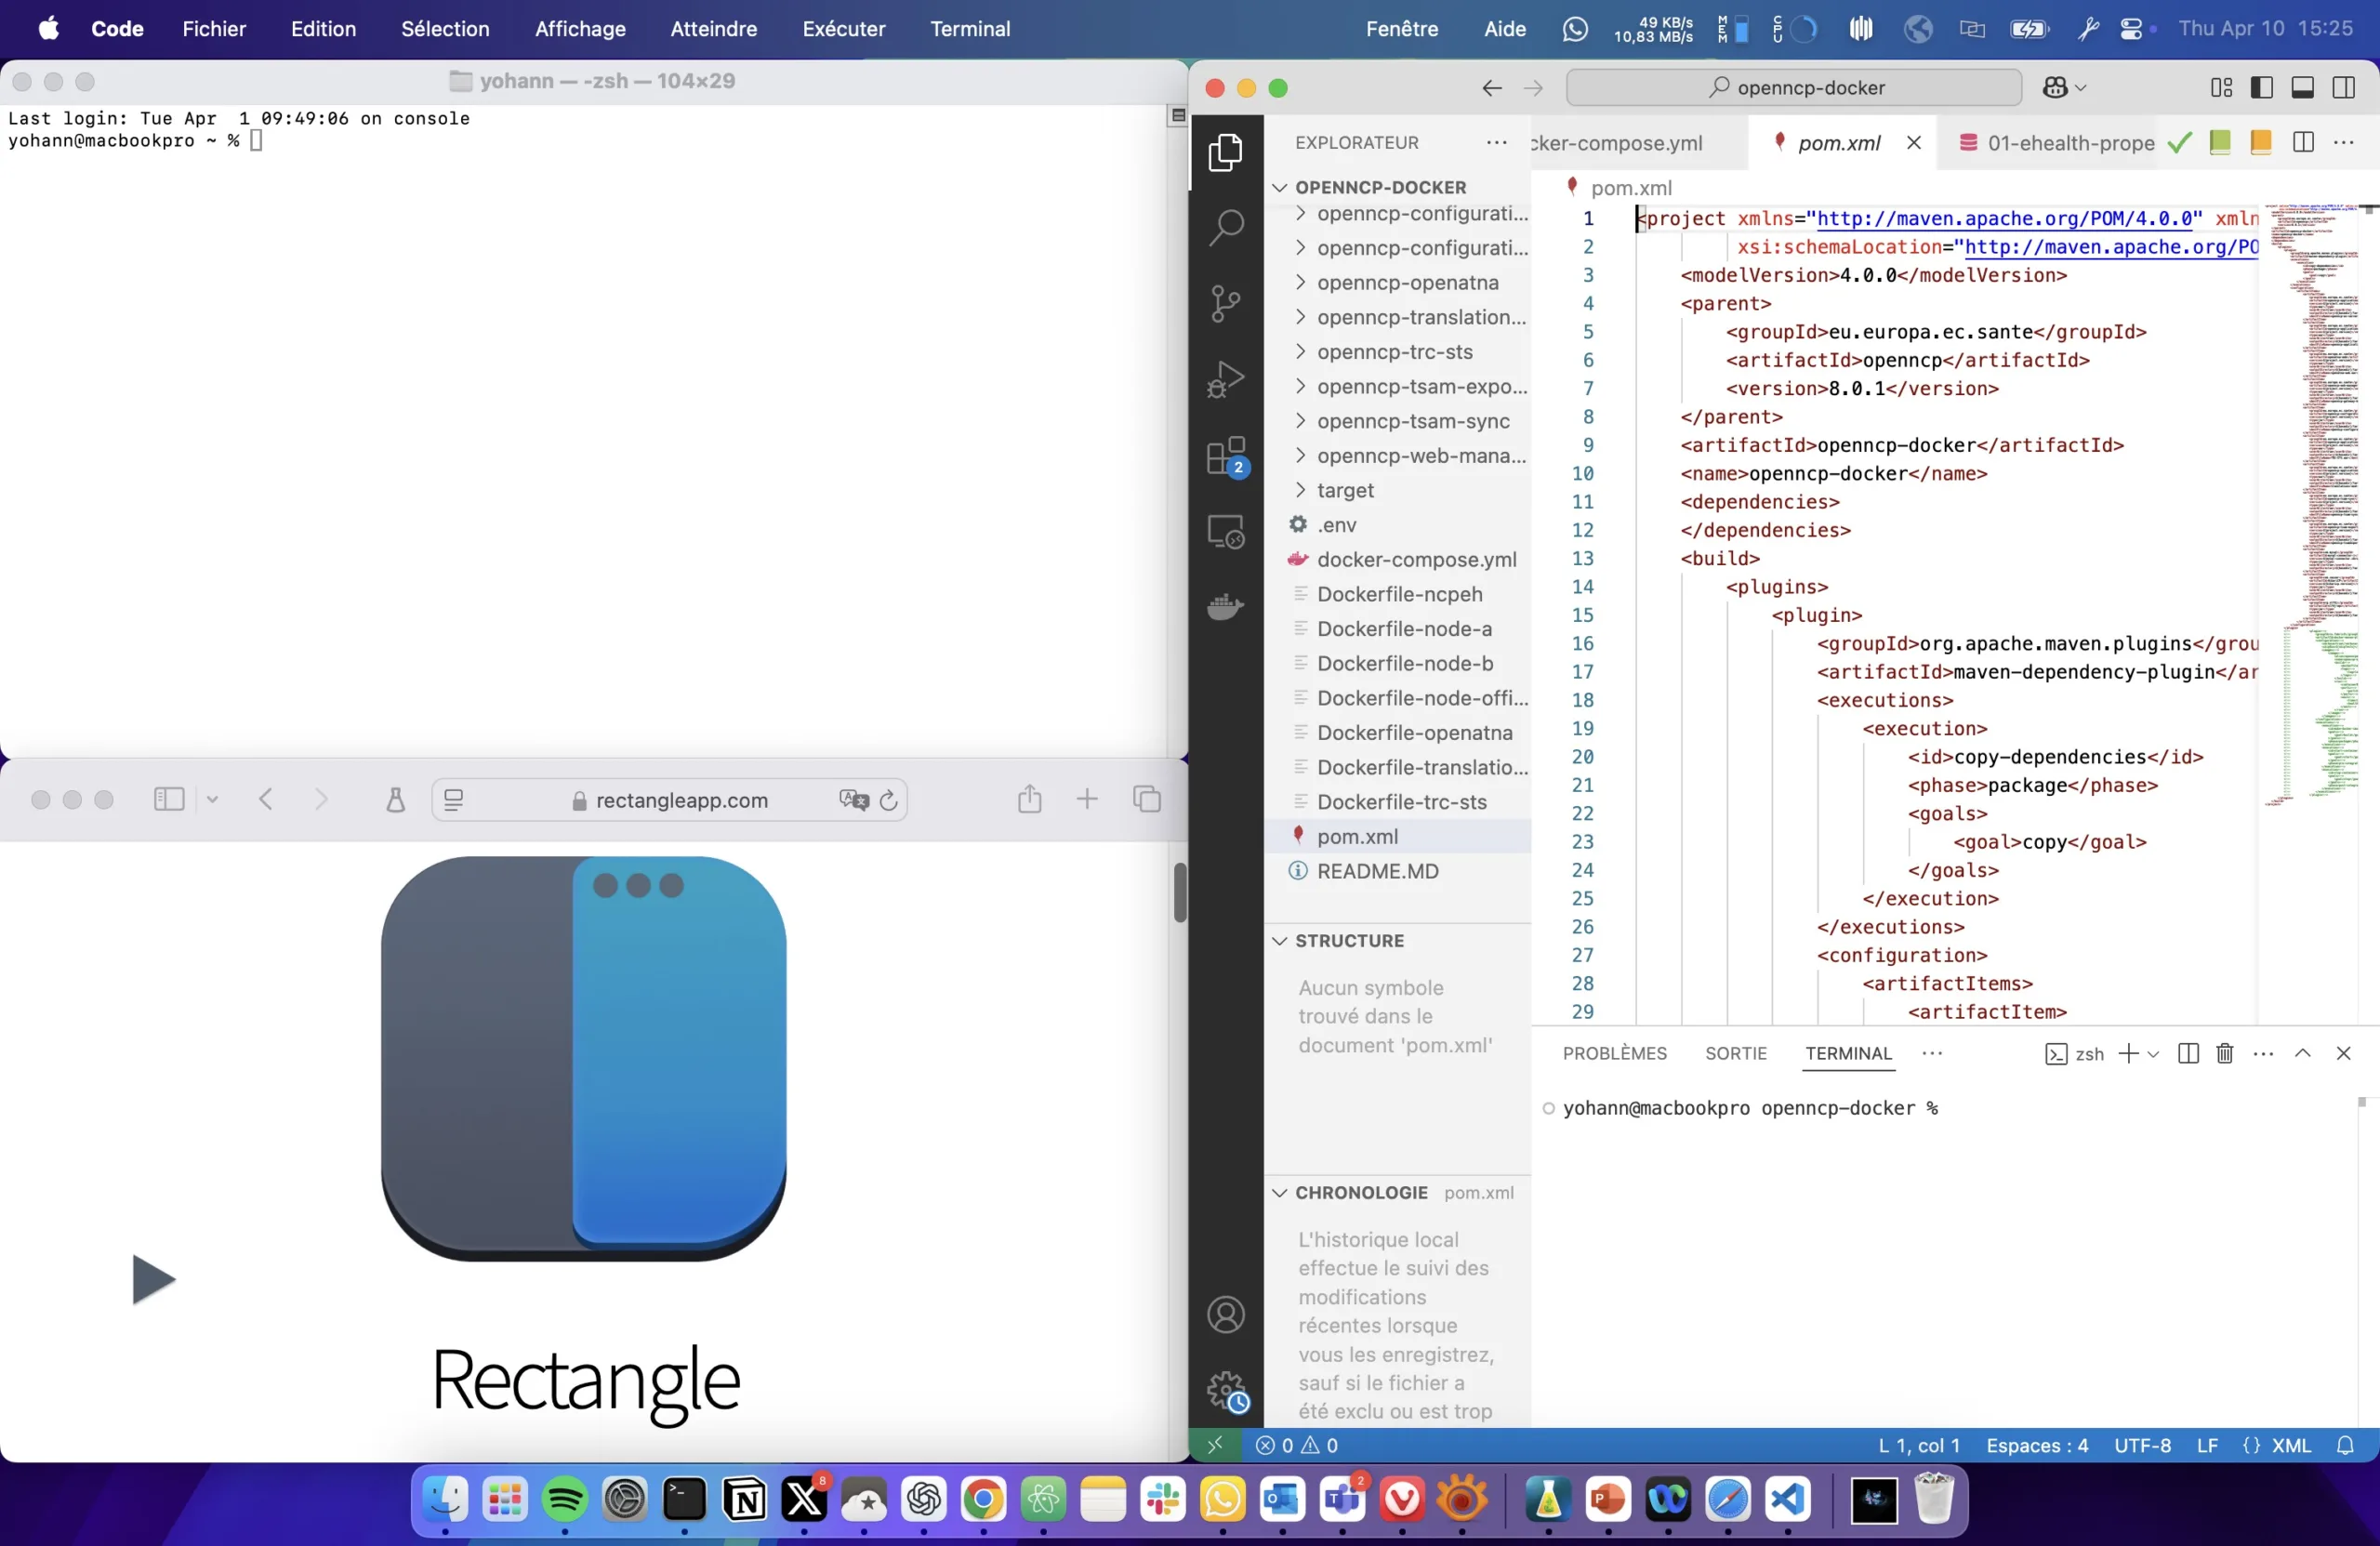
Task: Open Dockerfile-ncpeh in the explorer
Action: 1398,594
